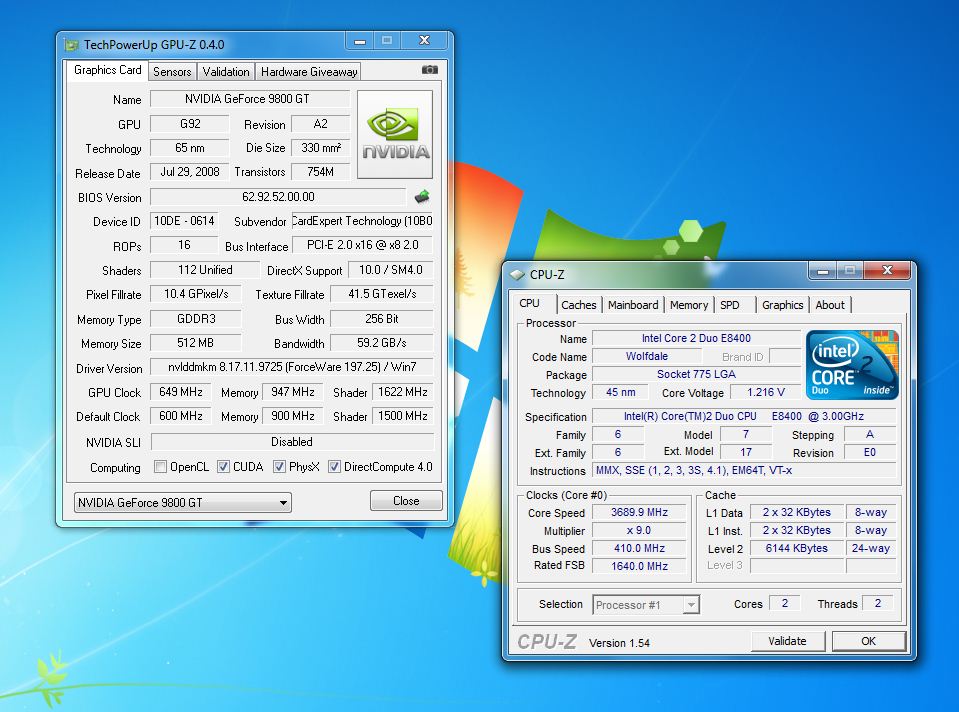Image resolution: width=959 pixels, height=712 pixels.
Task: Click the Bus Interface value PCI-E 2.0 x16
Action: coord(363,245)
